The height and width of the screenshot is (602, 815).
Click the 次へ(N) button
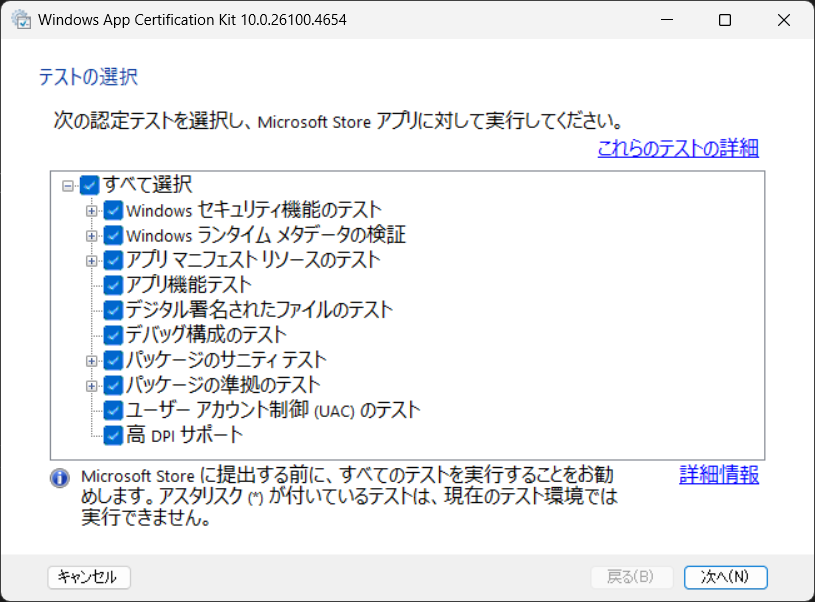[x=725, y=577]
